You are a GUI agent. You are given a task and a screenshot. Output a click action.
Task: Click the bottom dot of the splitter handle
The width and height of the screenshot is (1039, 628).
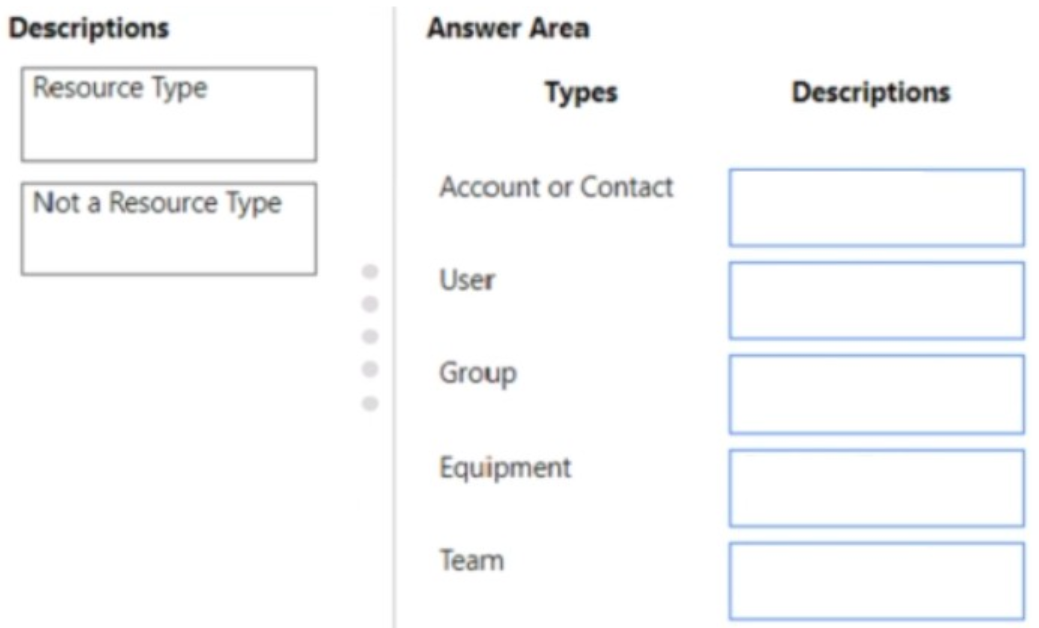370,403
